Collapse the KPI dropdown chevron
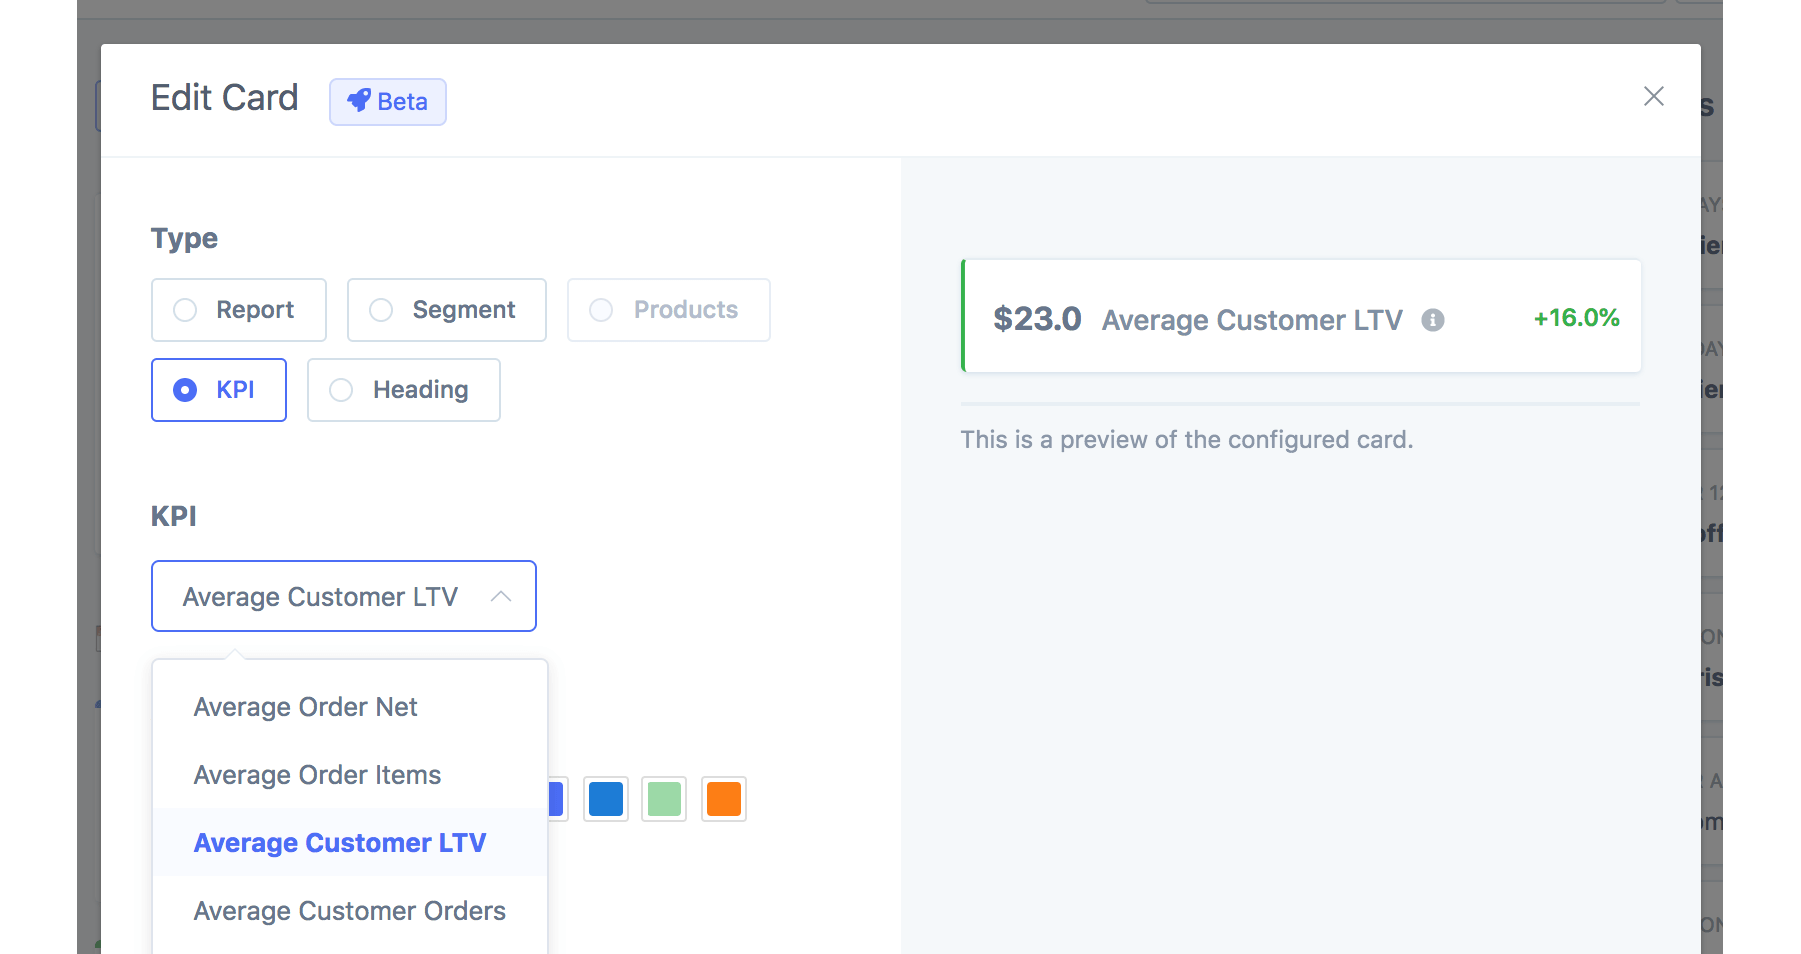 501,597
